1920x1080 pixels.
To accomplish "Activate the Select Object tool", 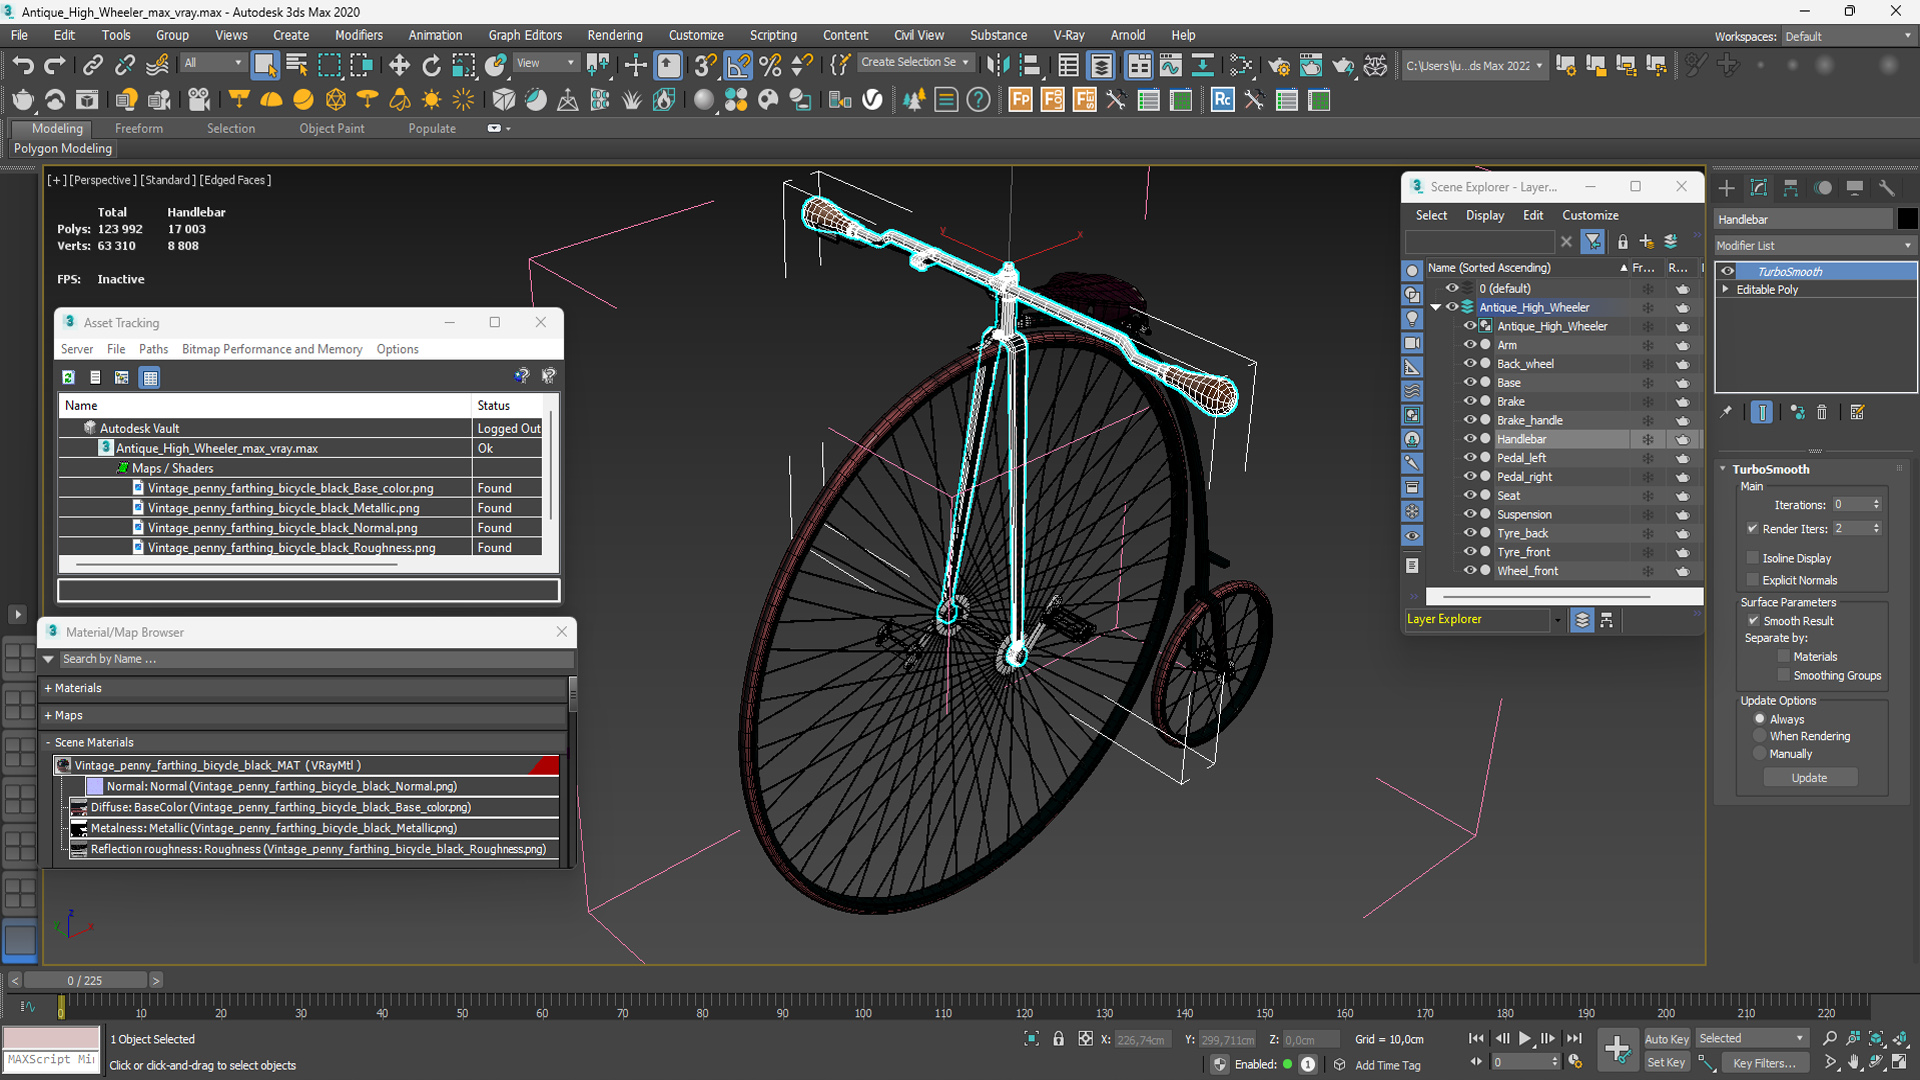I will (x=264, y=66).
